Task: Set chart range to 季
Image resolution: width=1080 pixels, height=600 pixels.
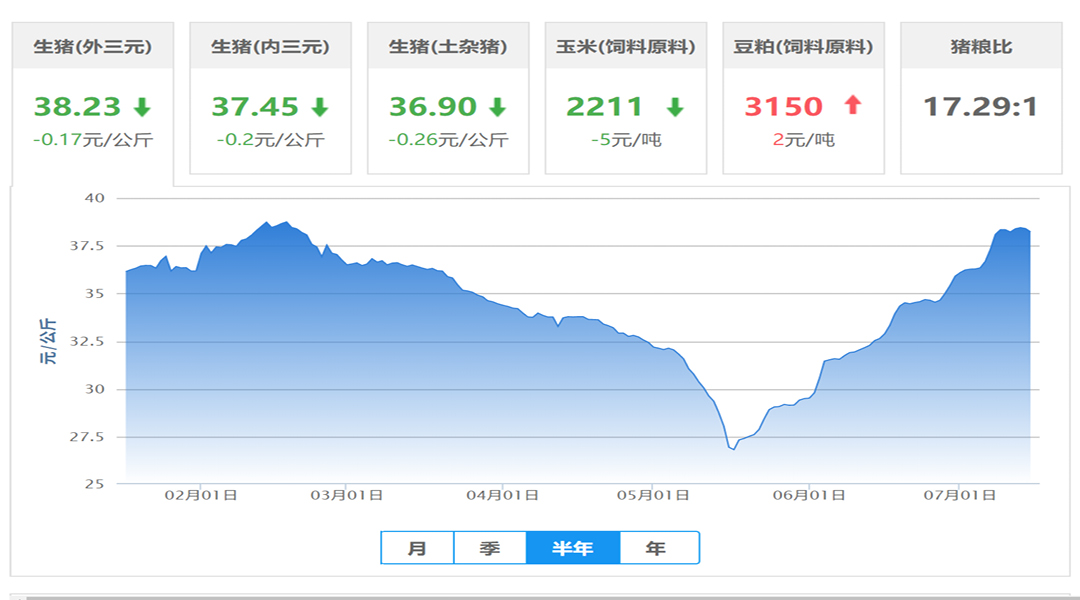Action: (x=490, y=548)
